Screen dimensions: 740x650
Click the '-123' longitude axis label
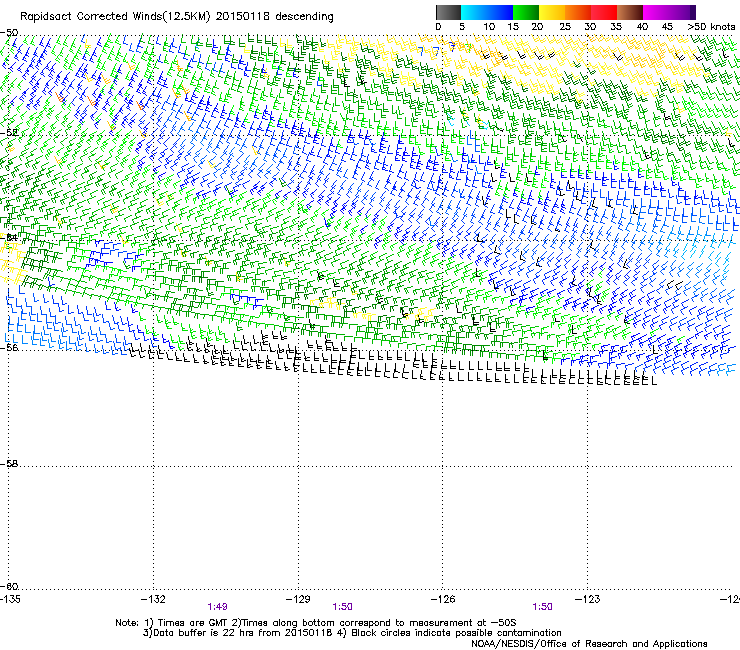[x=588, y=599]
